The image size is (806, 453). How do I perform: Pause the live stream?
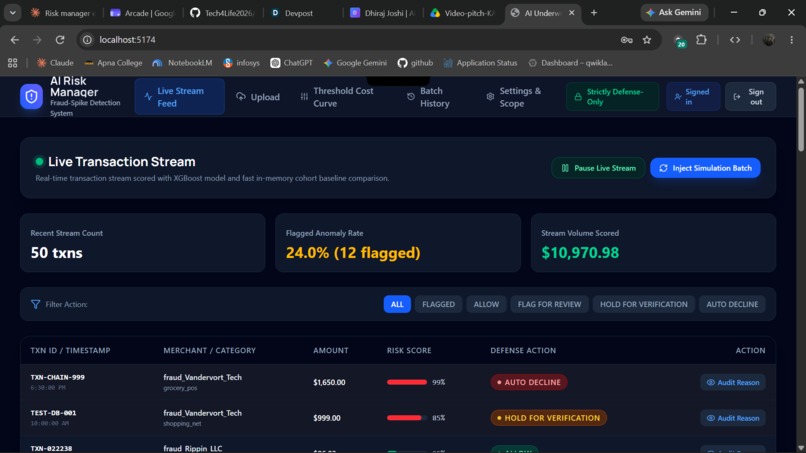click(x=598, y=168)
